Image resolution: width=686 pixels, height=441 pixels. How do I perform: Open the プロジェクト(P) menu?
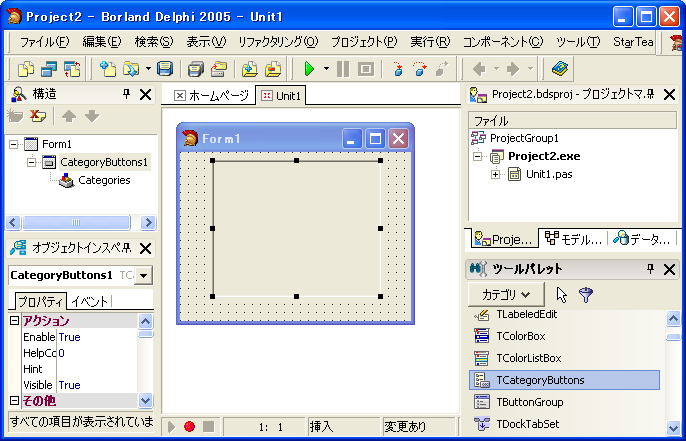click(x=364, y=42)
